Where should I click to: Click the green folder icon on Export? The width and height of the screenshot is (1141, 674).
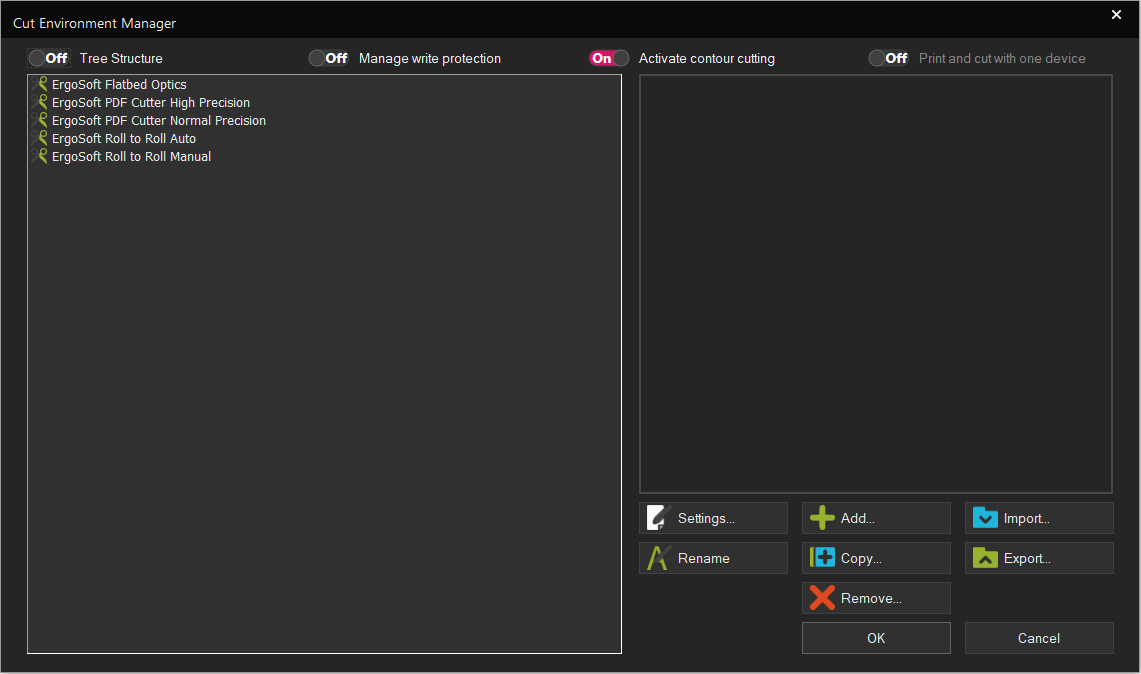pyautogui.click(x=985, y=558)
